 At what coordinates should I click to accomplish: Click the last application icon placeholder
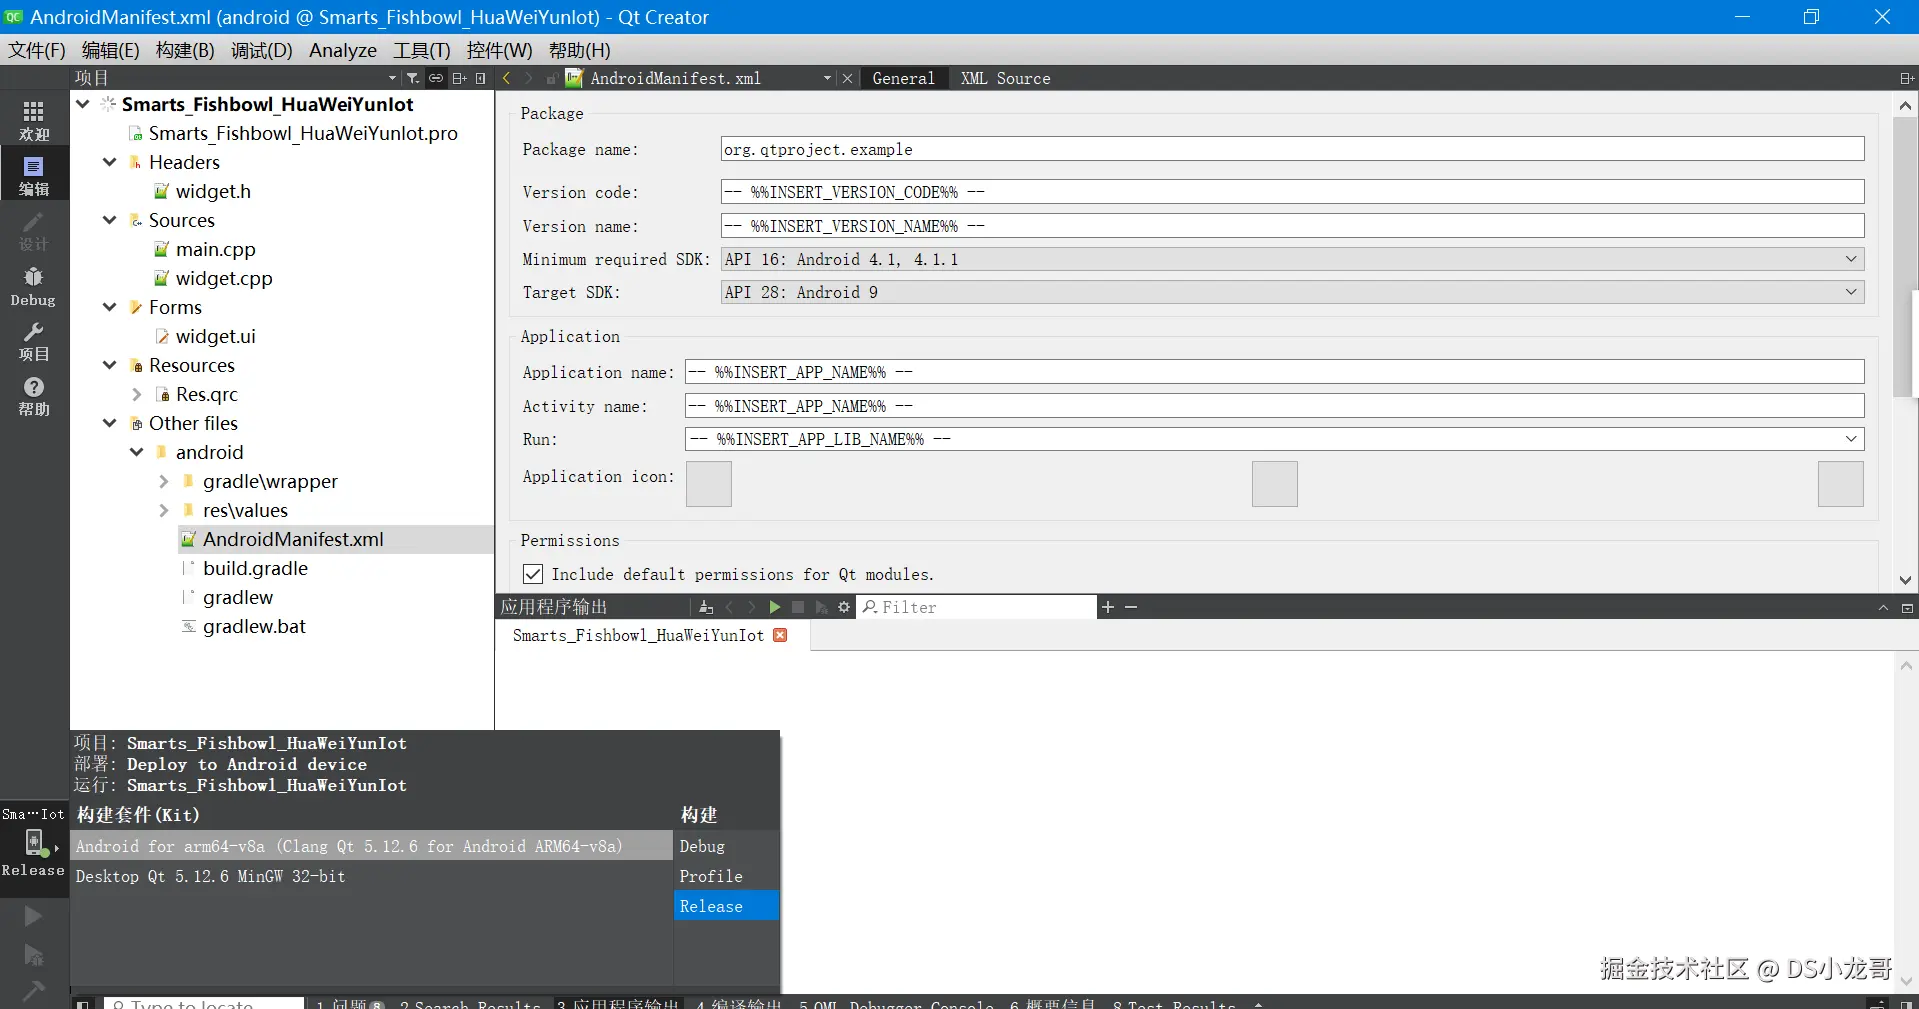pyautogui.click(x=1841, y=484)
